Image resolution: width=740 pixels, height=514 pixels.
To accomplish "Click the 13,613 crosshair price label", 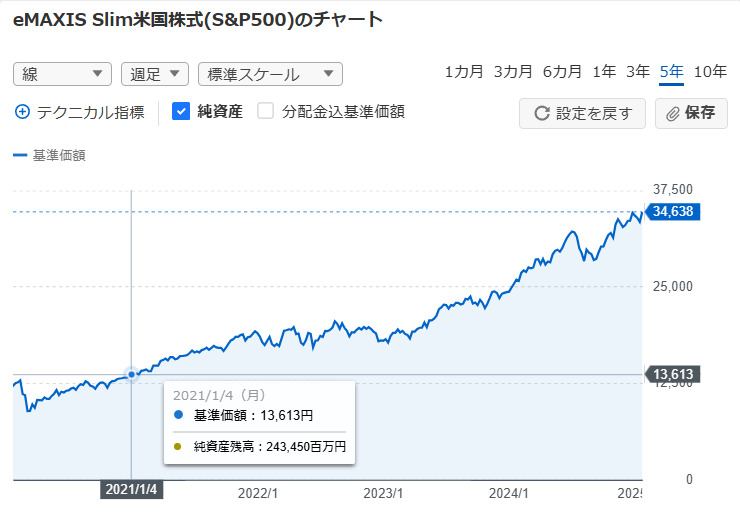I will click(x=673, y=374).
